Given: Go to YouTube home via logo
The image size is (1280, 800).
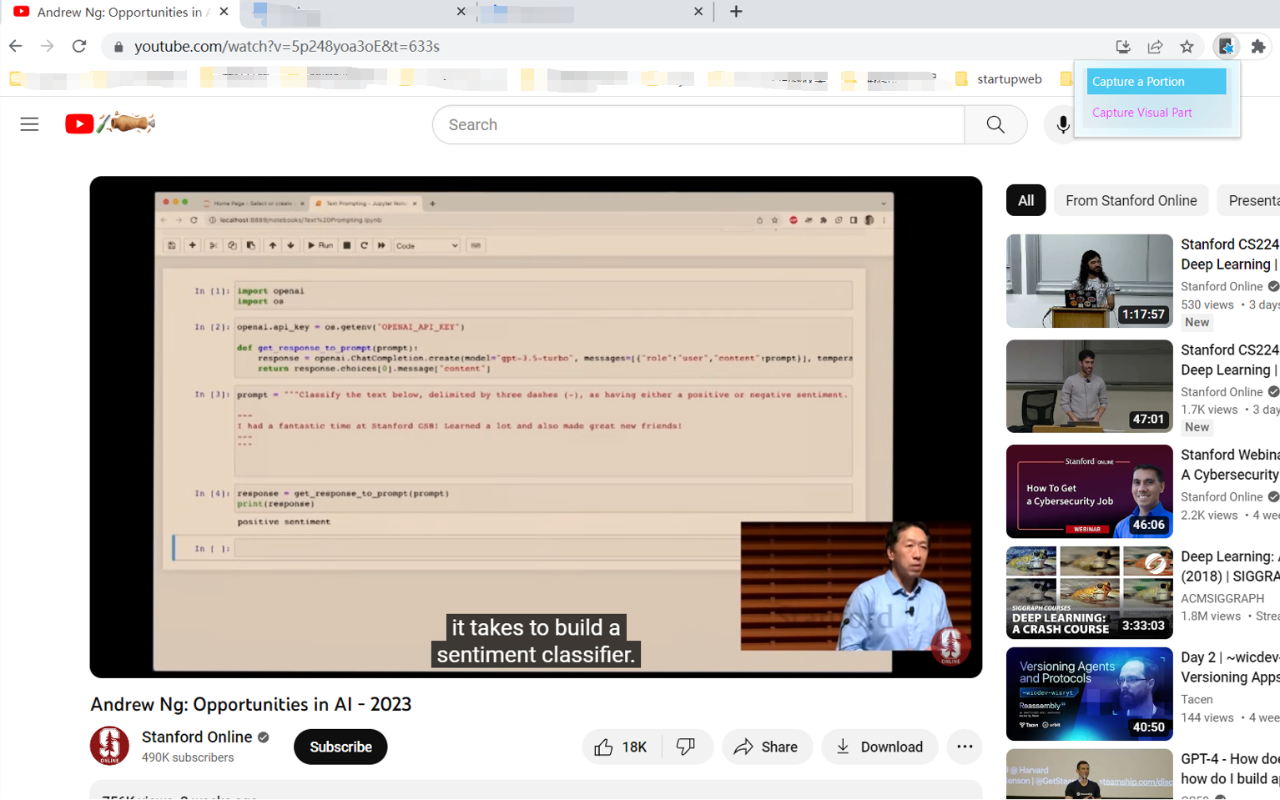Looking at the screenshot, I should pos(110,124).
